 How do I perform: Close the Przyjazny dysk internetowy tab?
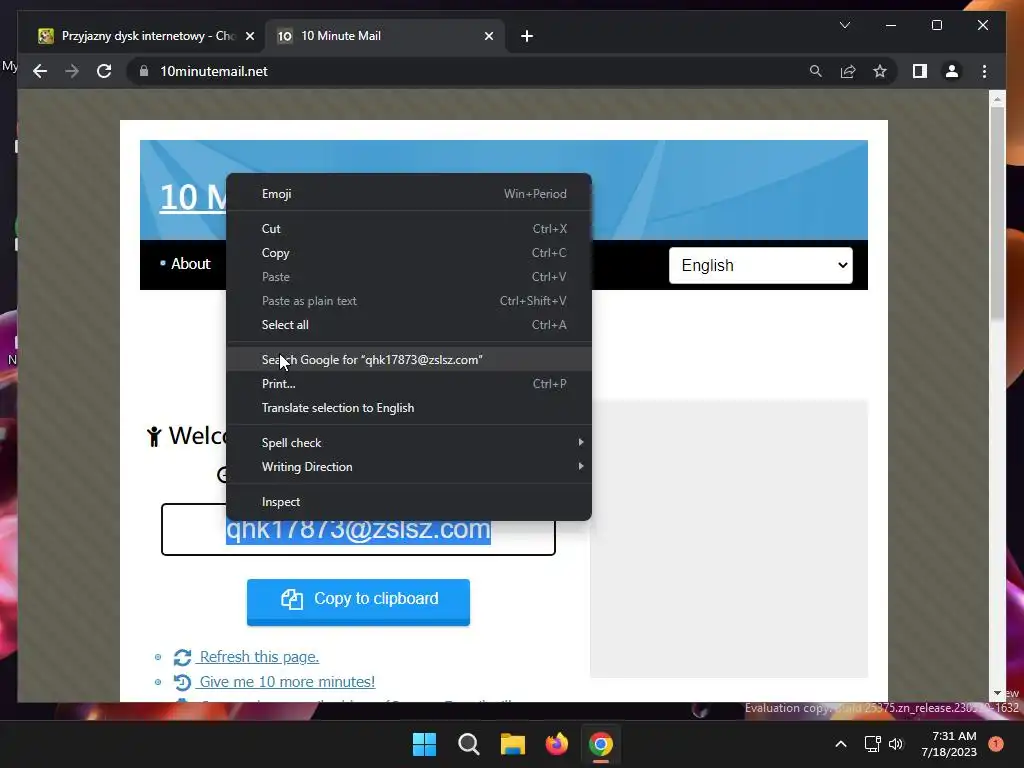[x=249, y=36]
